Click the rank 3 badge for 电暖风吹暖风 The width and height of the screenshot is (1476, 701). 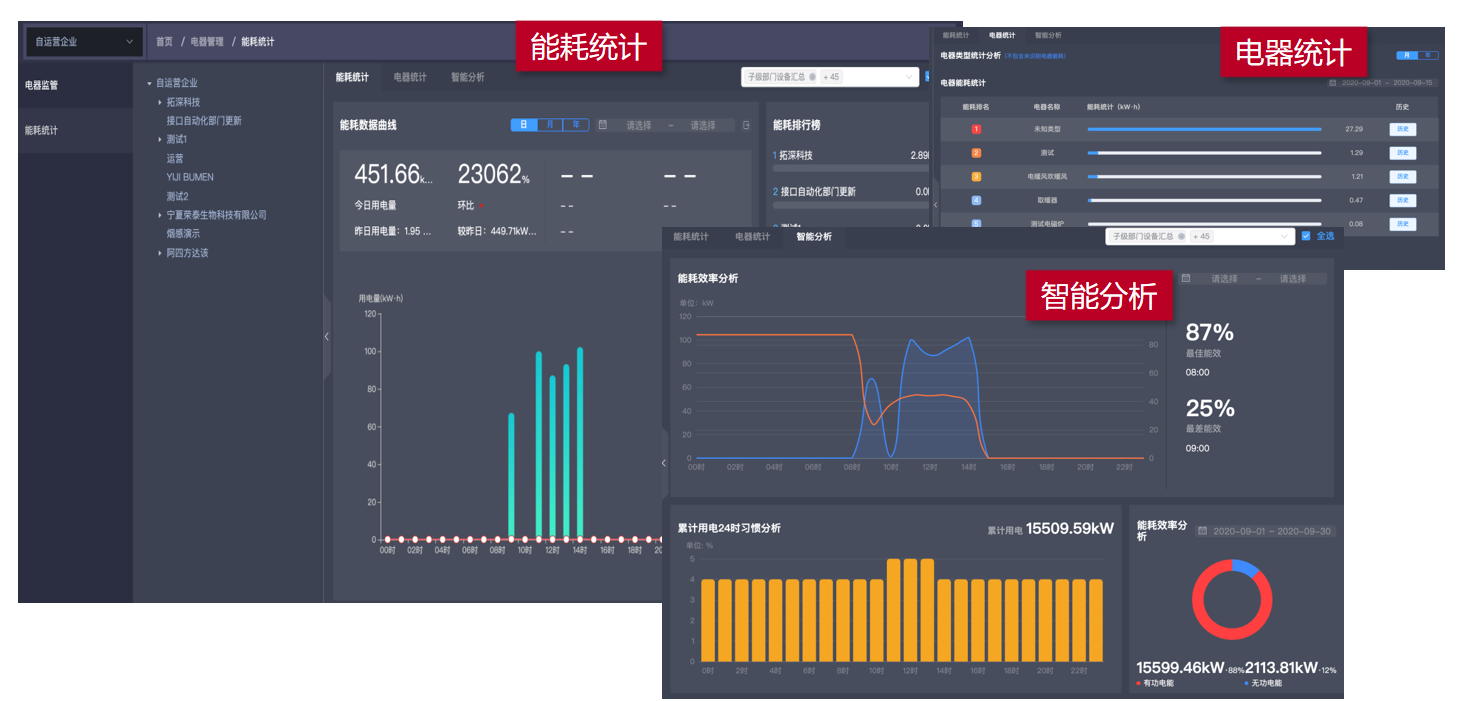tap(976, 177)
